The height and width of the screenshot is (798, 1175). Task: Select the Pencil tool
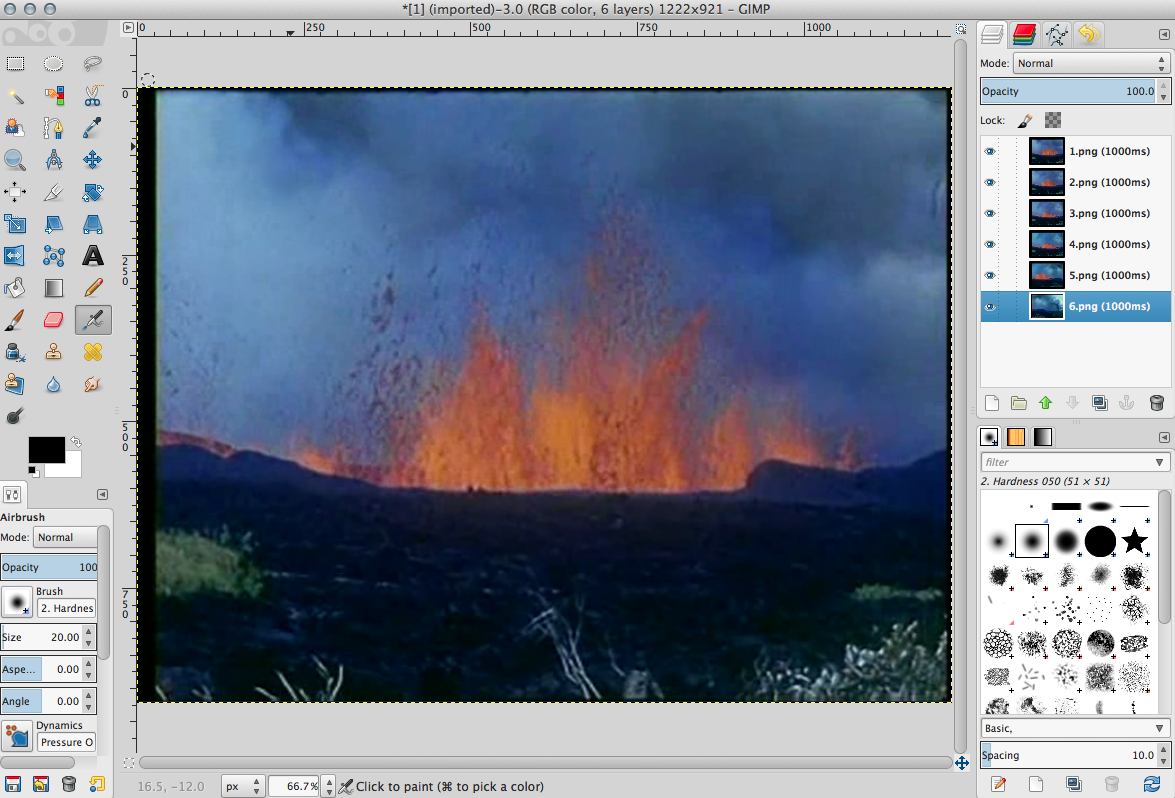pos(92,288)
